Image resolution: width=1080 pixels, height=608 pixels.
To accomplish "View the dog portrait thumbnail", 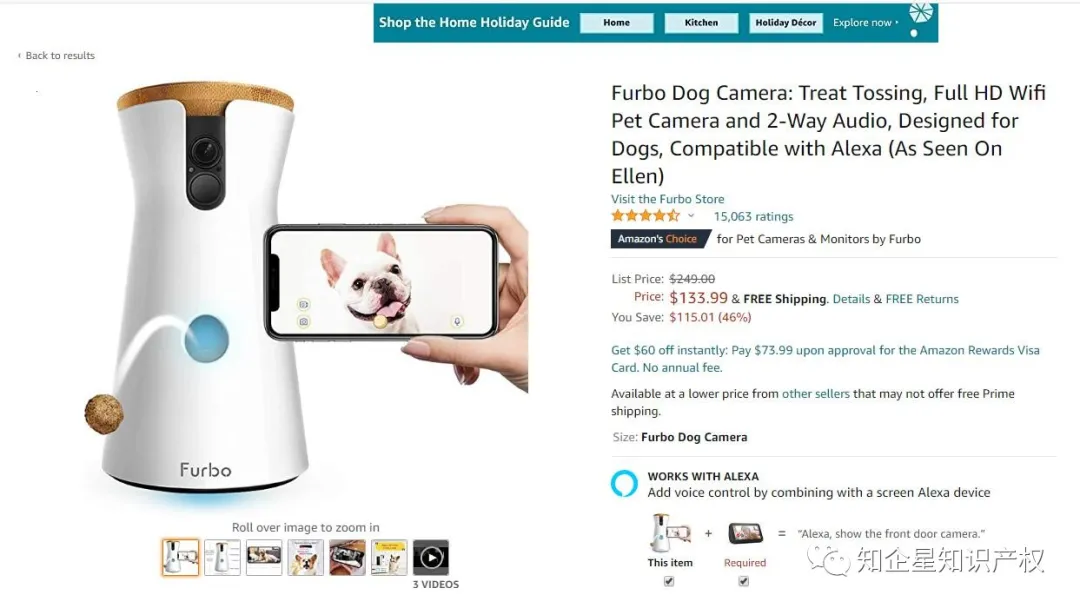I will click(x=305, y=557).
